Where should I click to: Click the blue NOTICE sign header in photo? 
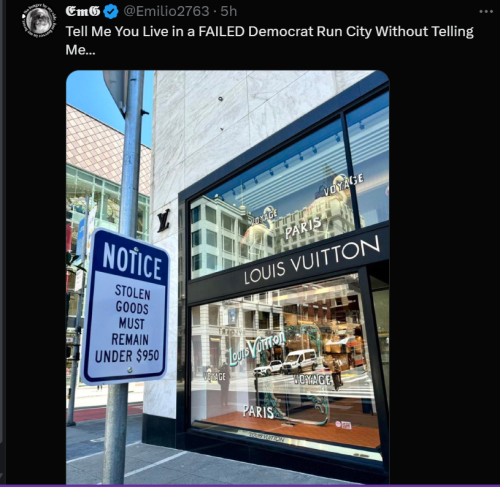pyautogui.click(x=131, y=260)
